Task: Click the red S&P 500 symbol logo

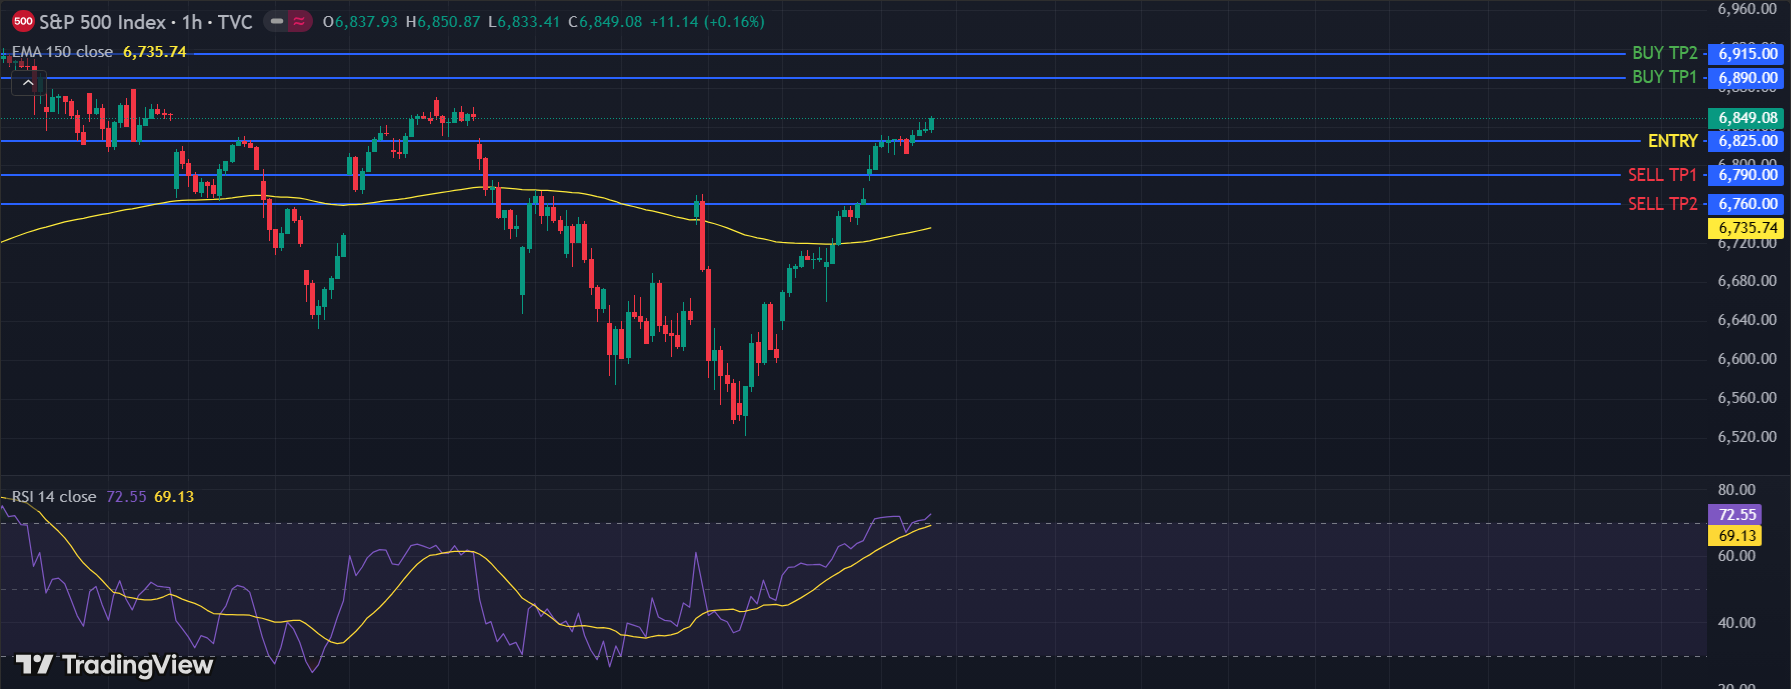Action: pyautogui.click(x=22, y=21)
